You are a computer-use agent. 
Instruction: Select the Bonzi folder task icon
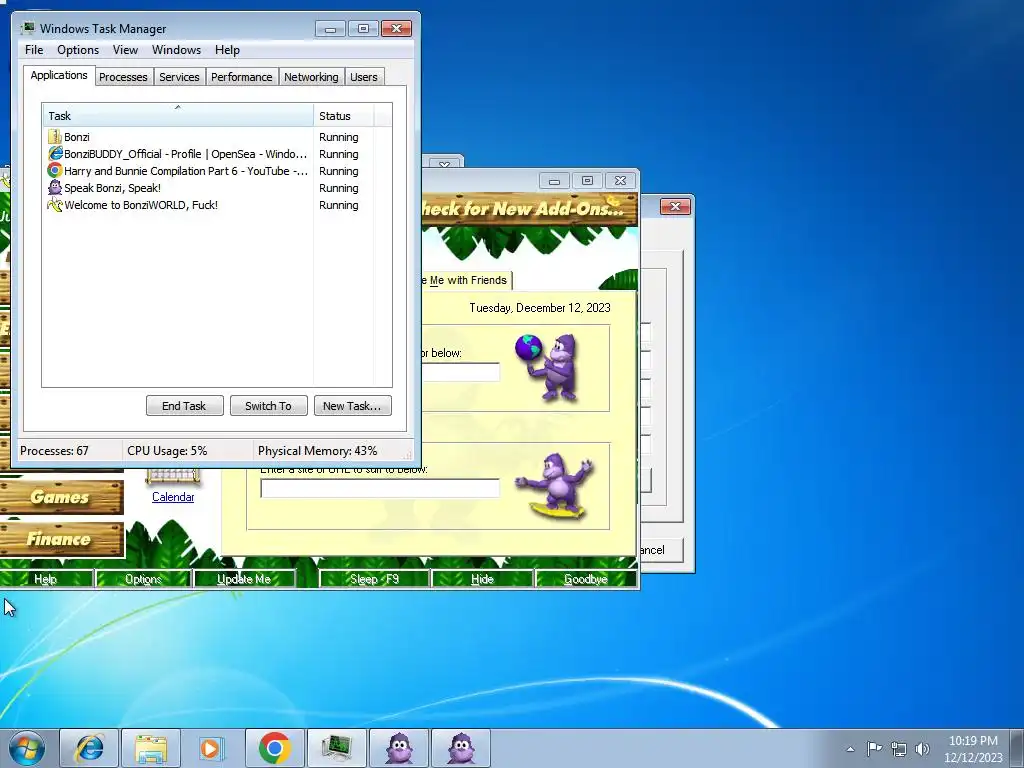pos(55,137)
